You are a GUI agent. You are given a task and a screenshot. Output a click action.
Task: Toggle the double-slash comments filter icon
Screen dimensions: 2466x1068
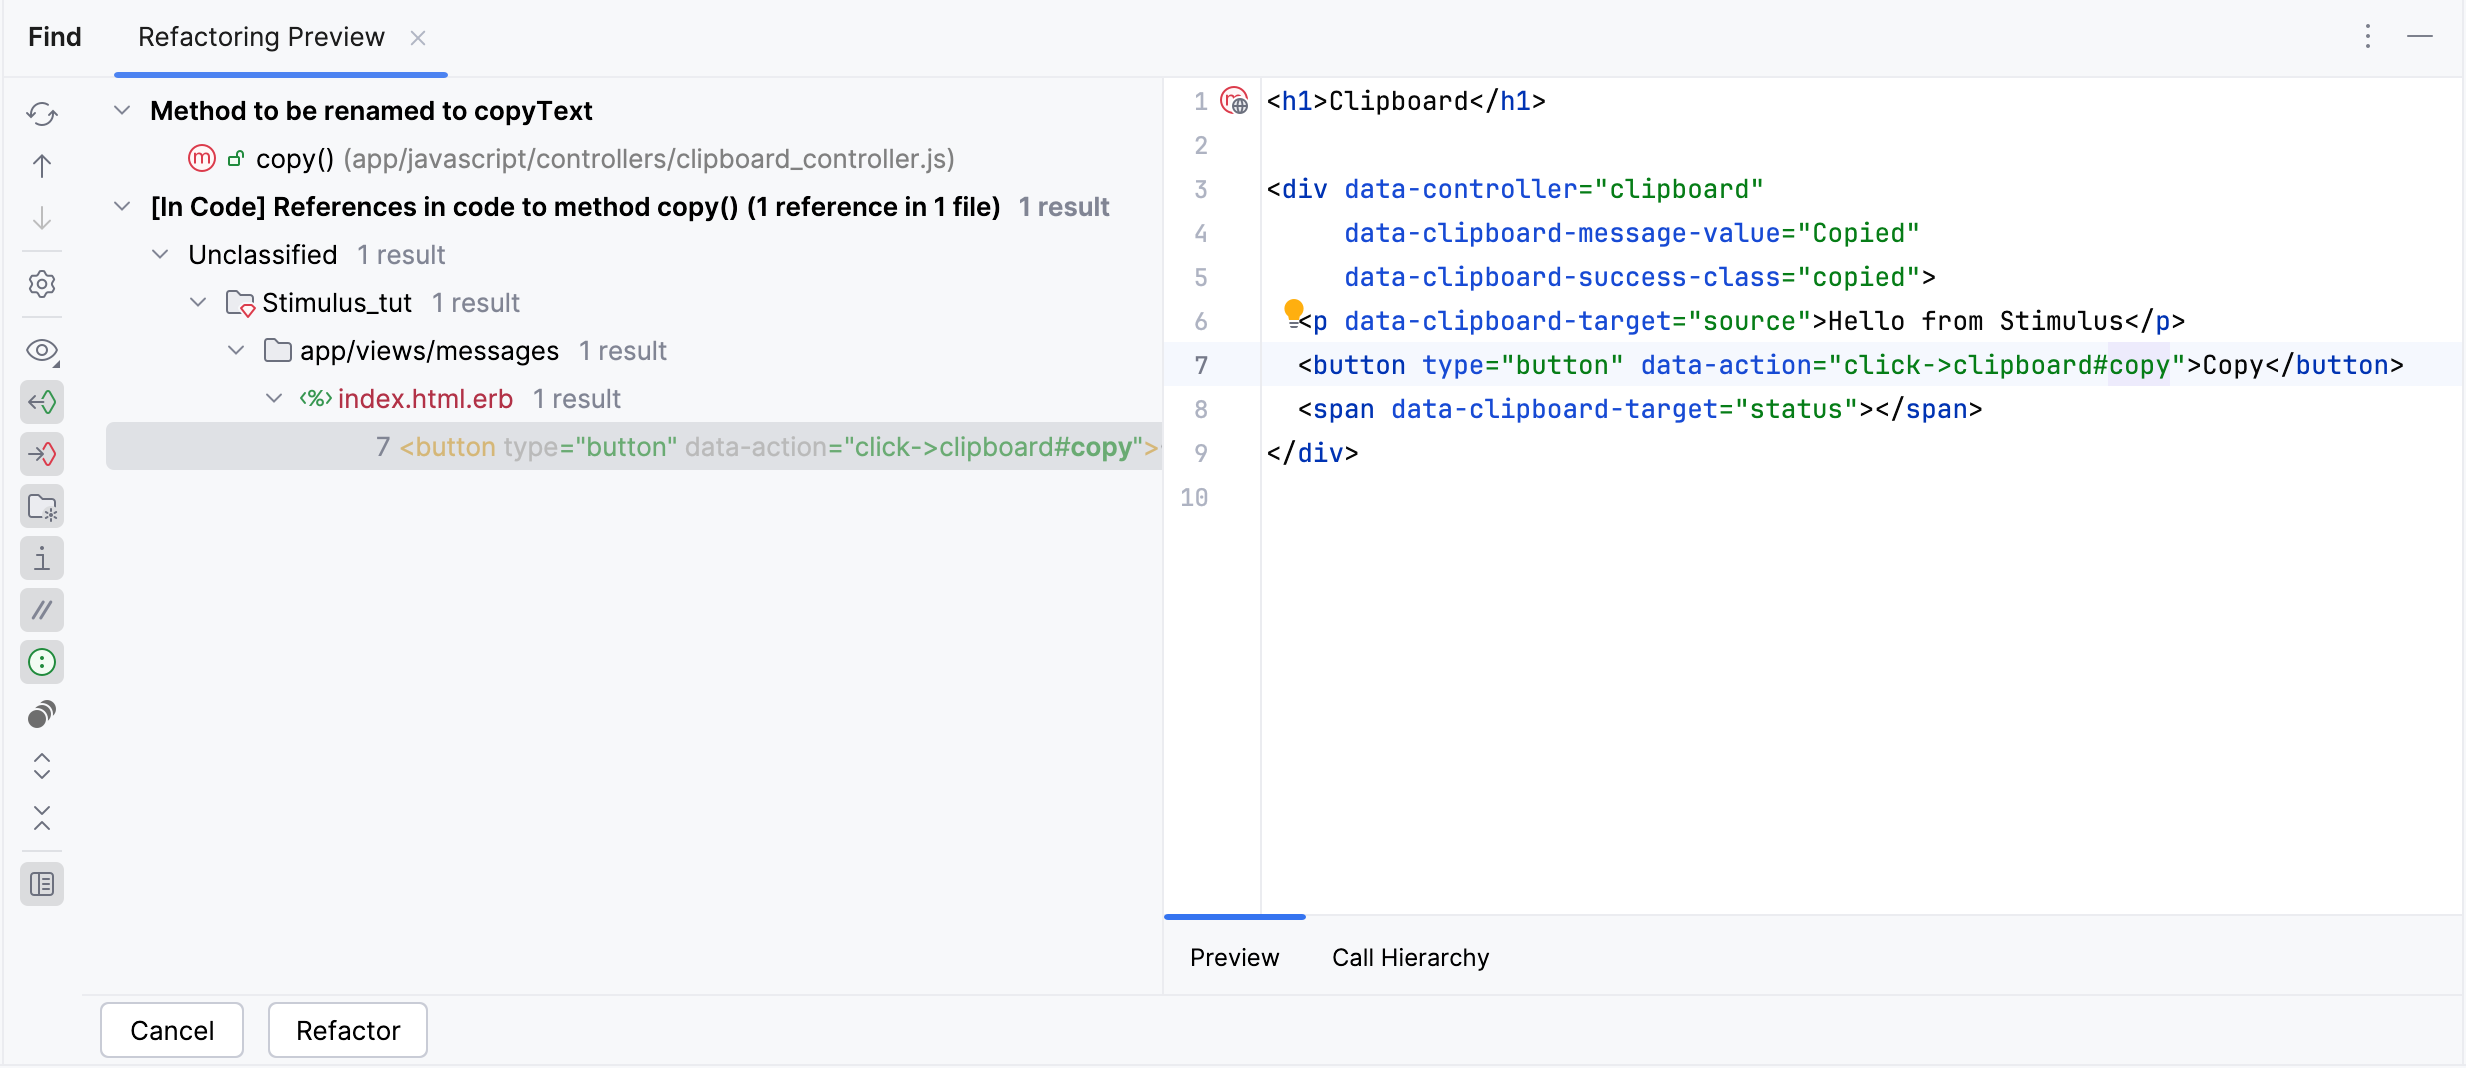(x=42, y=611)
